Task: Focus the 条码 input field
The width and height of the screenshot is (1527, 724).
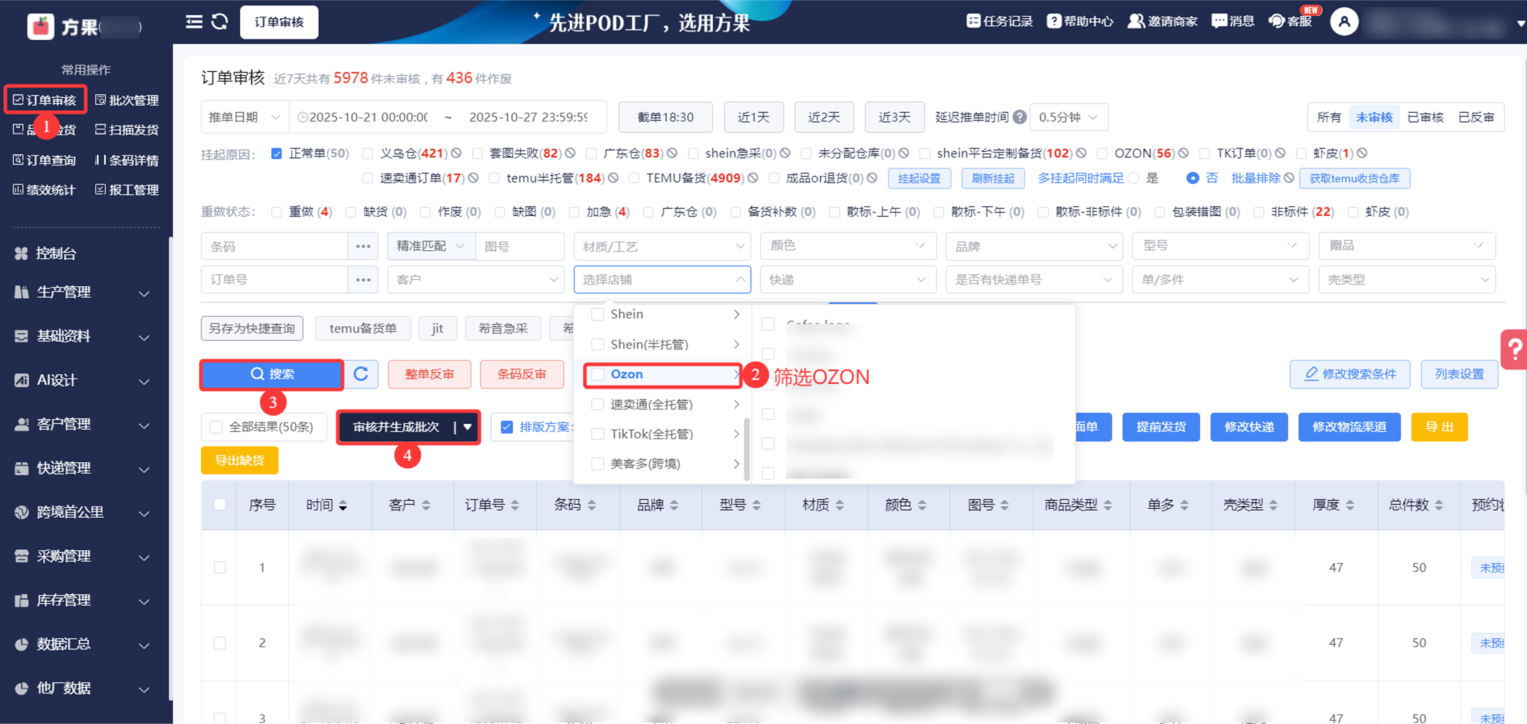Action: pyautogui.click(x=274, y=246)
